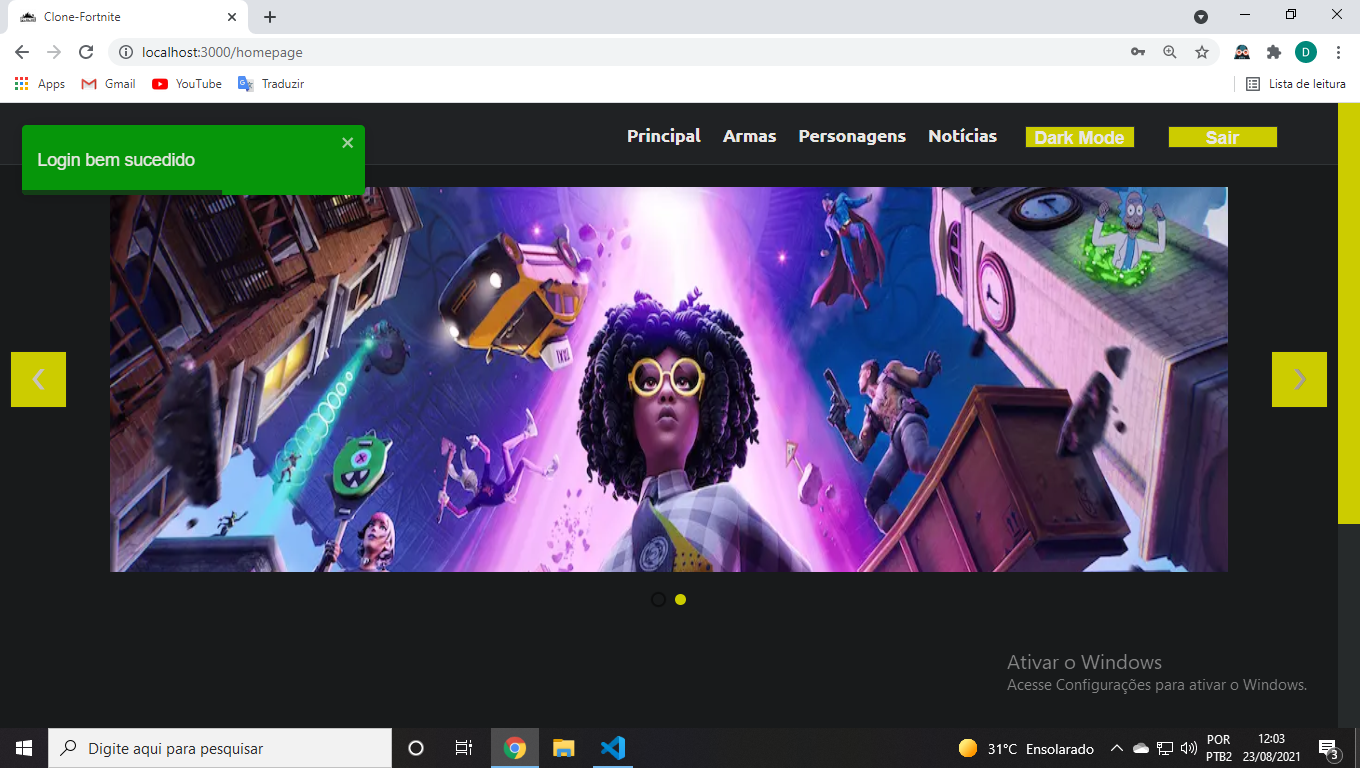Open the Traduzir bookmark
The image size is (1360, 768).
[271, 84]
